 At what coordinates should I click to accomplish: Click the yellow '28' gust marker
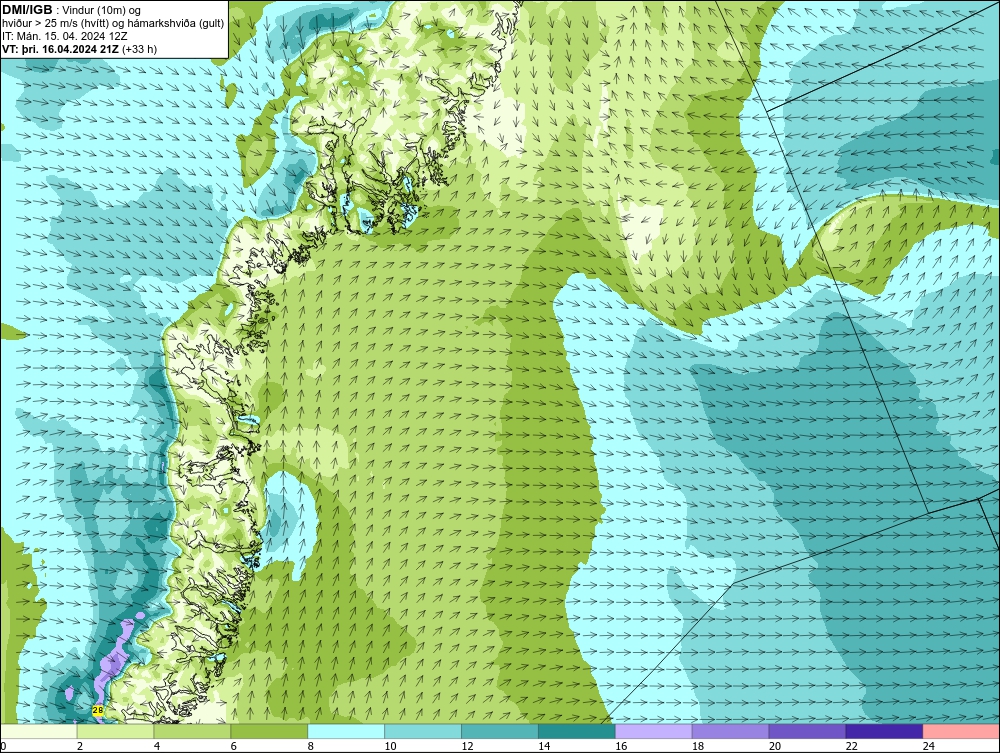tap(98, 710)
